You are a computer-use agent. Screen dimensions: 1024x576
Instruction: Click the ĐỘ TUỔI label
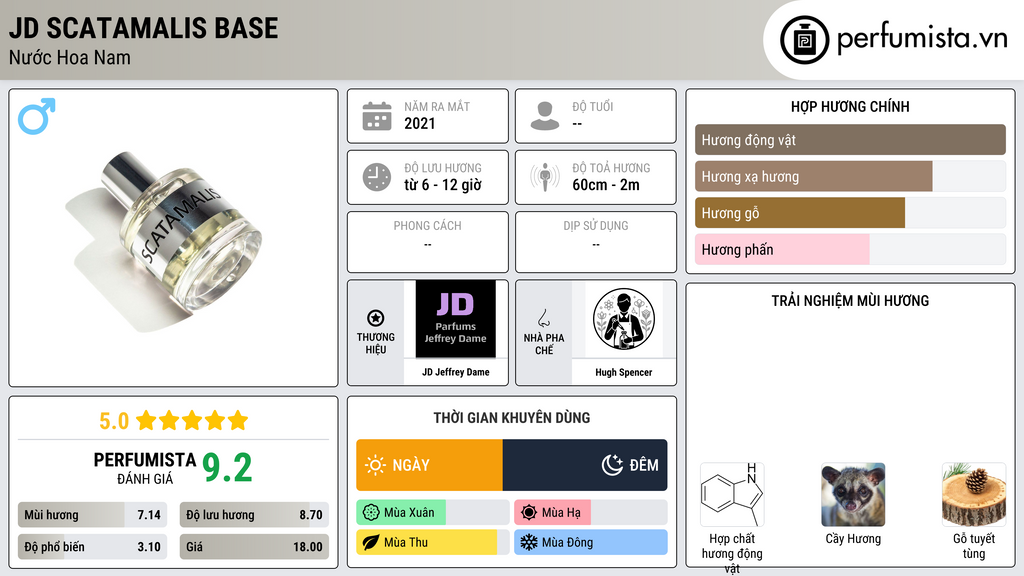click(593, 106)
